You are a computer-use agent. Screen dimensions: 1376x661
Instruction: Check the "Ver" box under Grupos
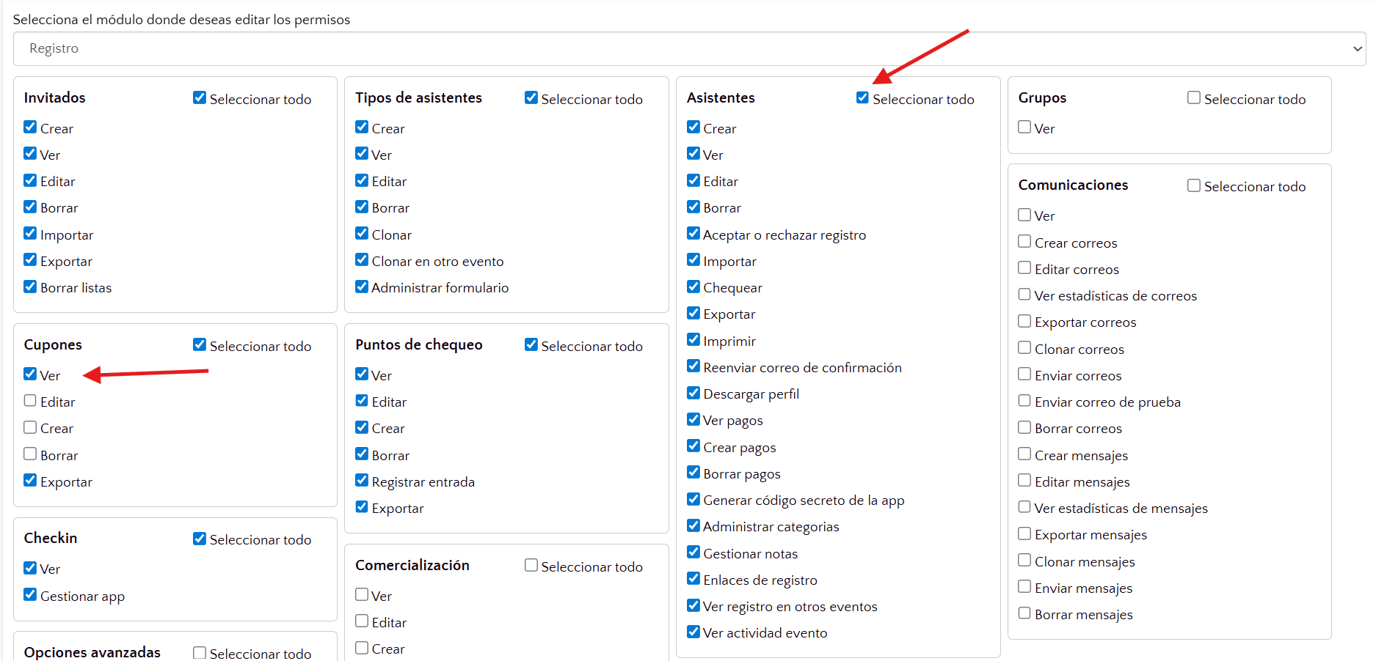coord(1024,128)
